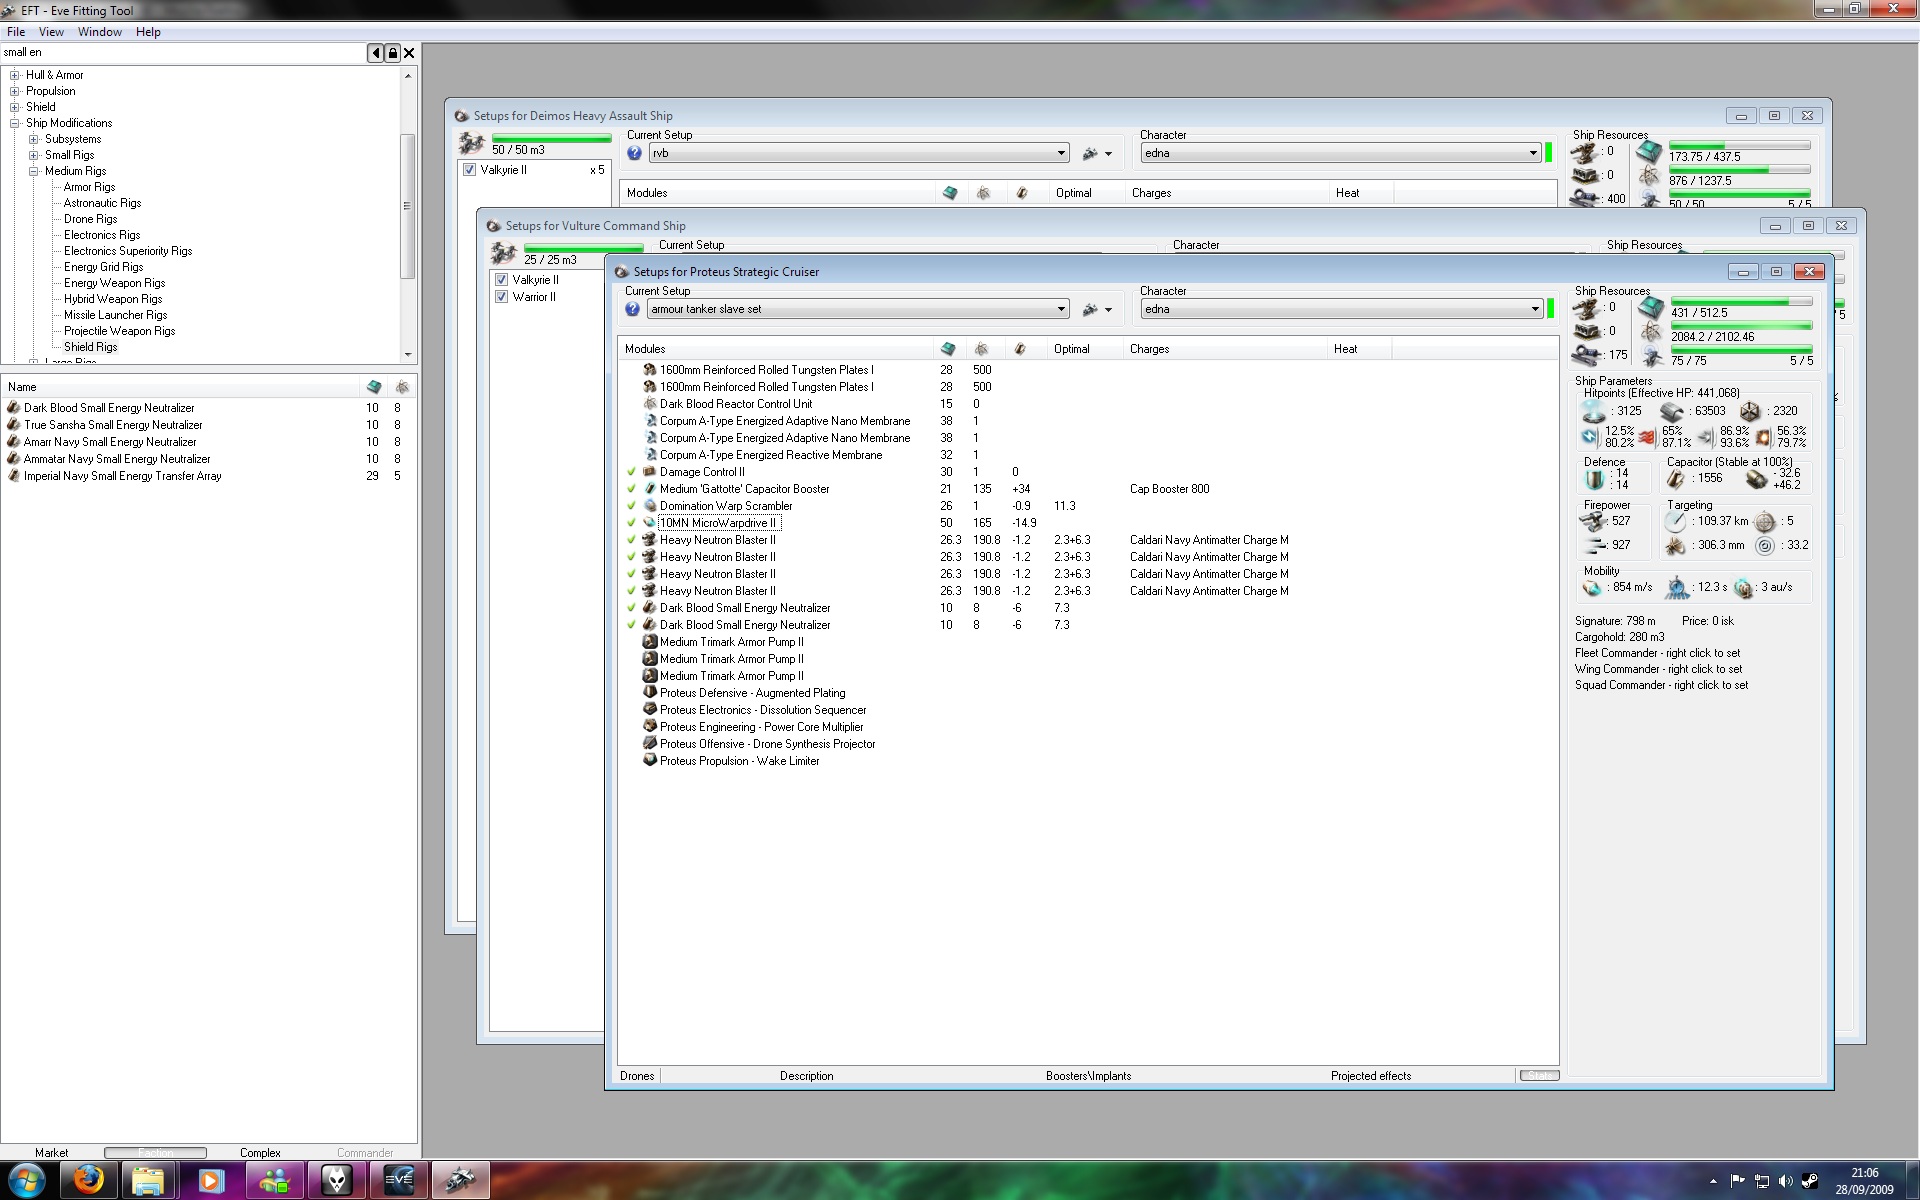Open the Window menu

click(x=100, y=32)
